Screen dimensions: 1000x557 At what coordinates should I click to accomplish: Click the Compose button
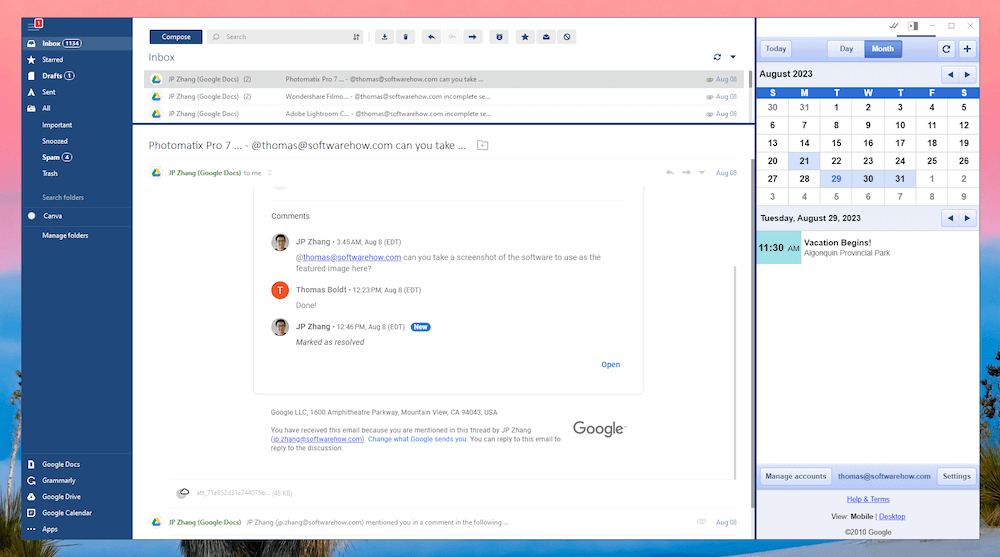(176, 37)
